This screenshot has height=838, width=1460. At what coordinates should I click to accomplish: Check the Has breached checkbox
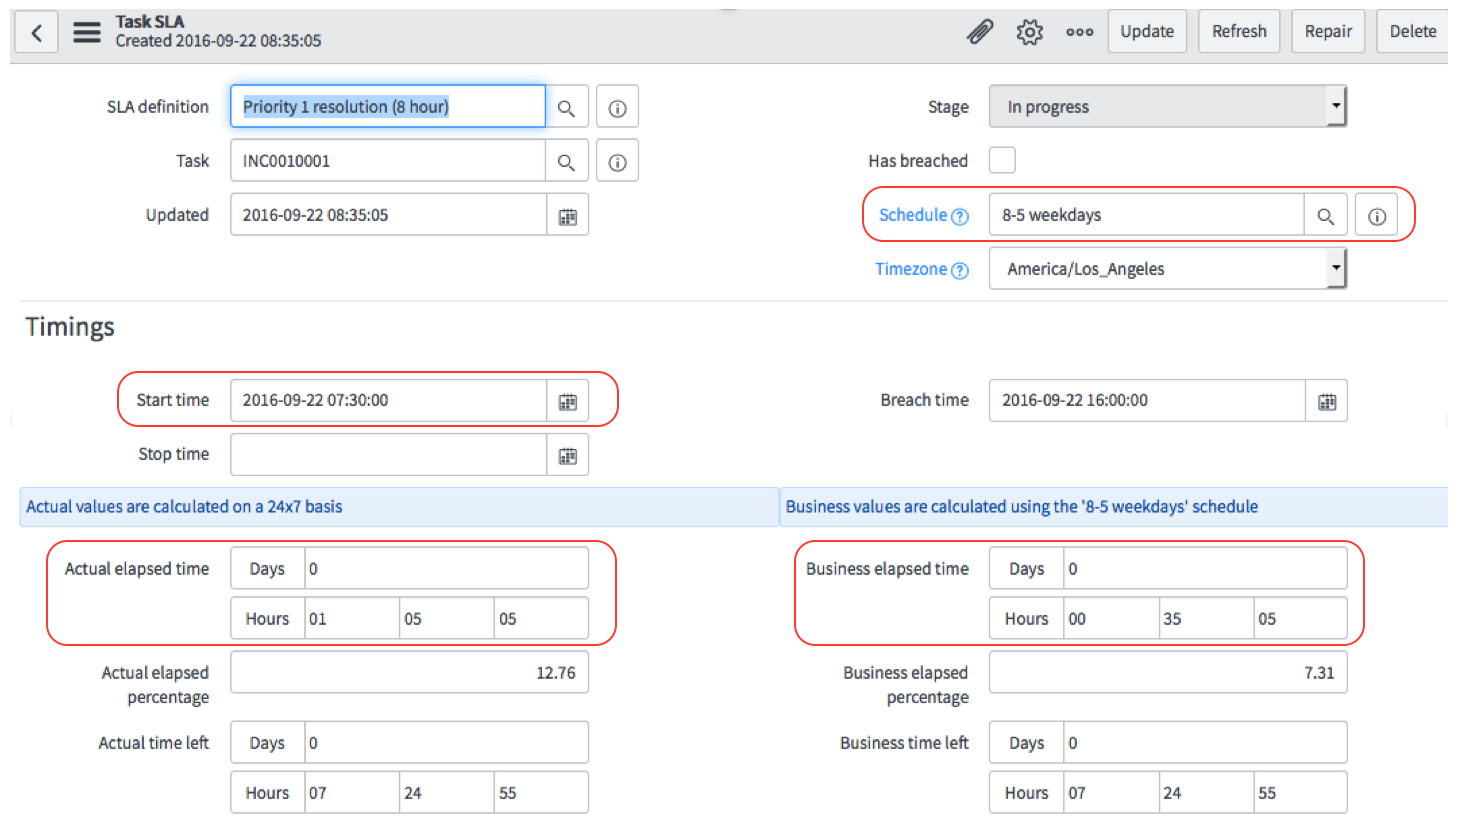click(1001, 160)
